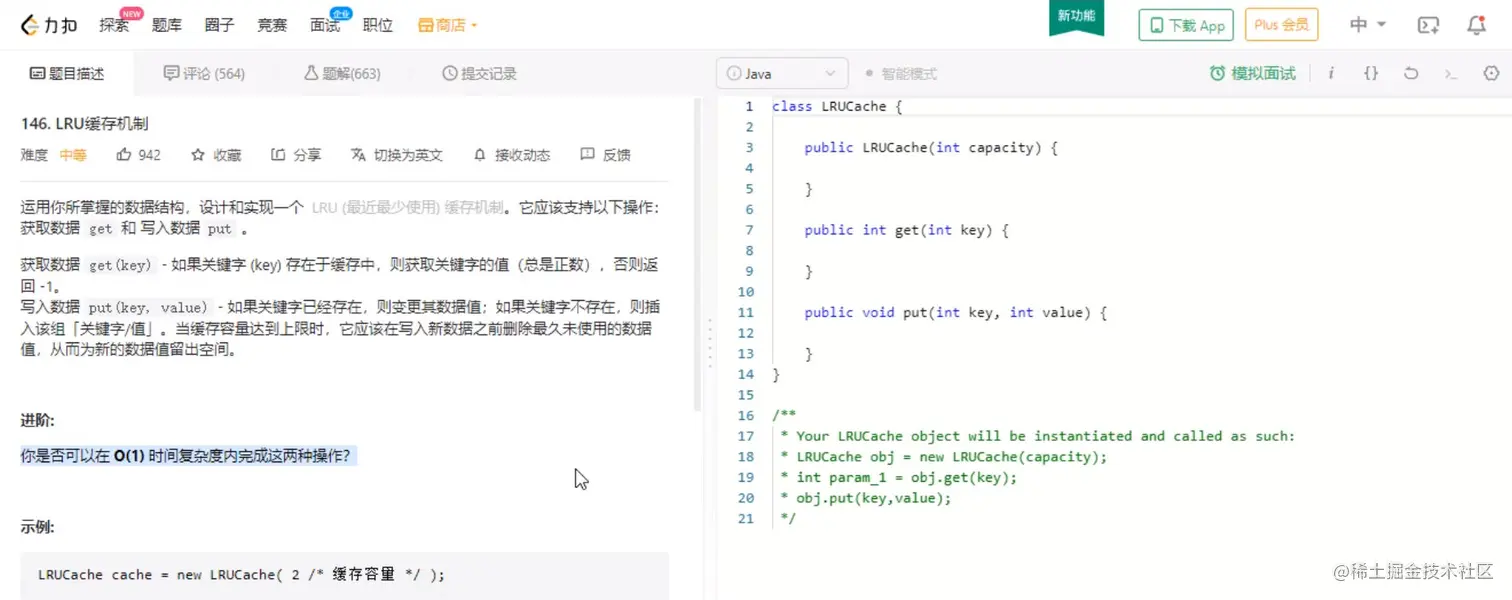Screen dimensions: 1512x600
Task: Go to the 圈子 community page
Action: (x=219, y=25)
